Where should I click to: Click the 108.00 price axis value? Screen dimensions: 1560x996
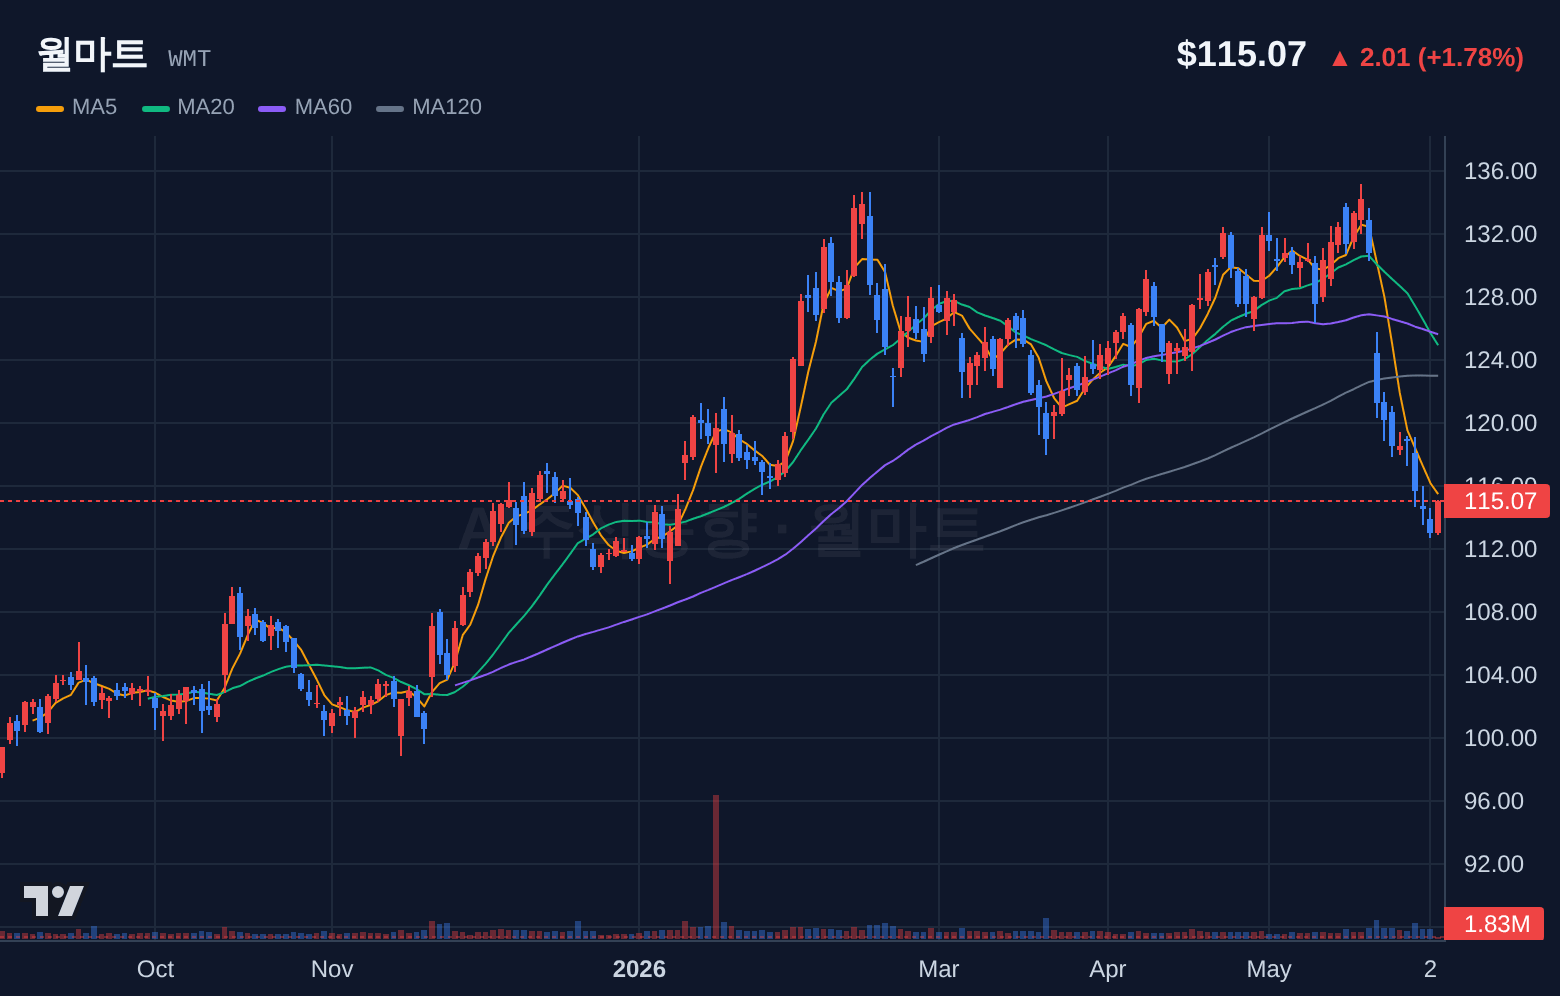1500,612
